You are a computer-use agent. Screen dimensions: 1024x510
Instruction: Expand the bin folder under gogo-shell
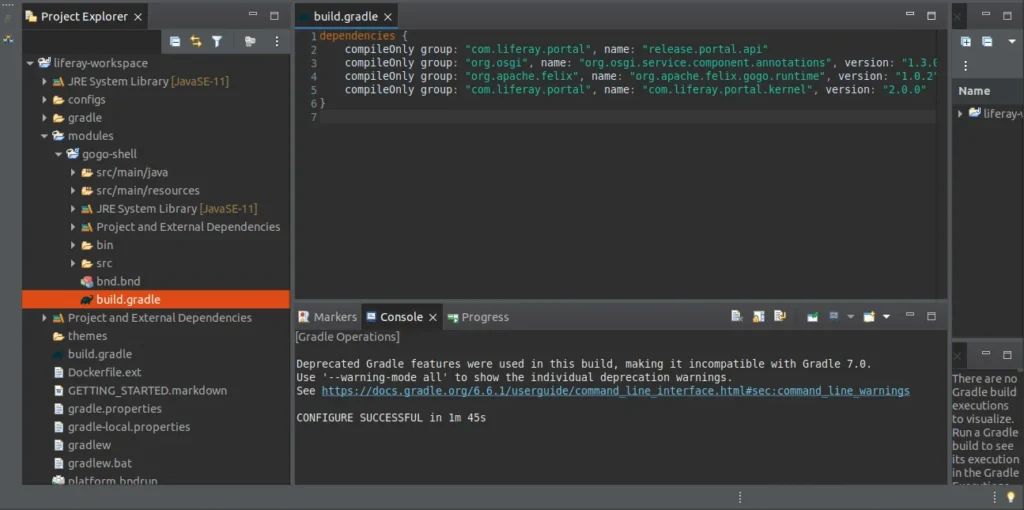[x=73, y=246]
